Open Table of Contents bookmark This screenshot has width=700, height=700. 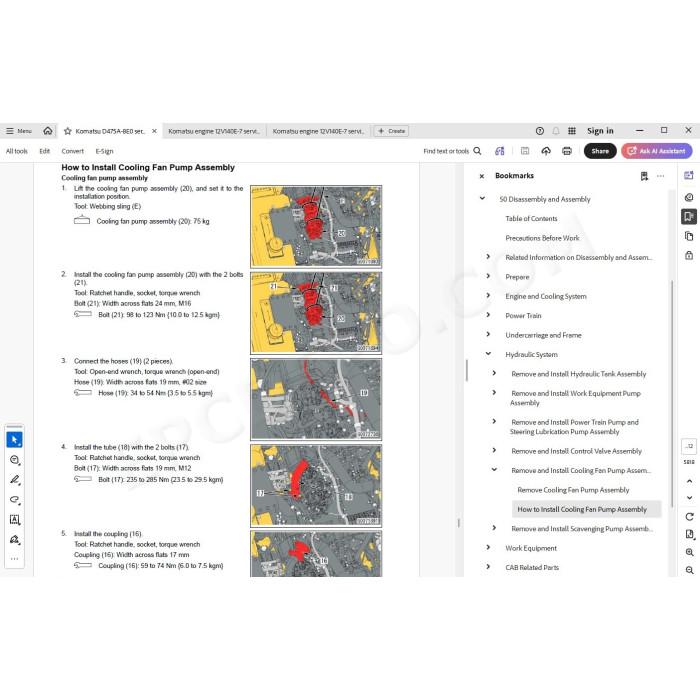coord(531,219)
